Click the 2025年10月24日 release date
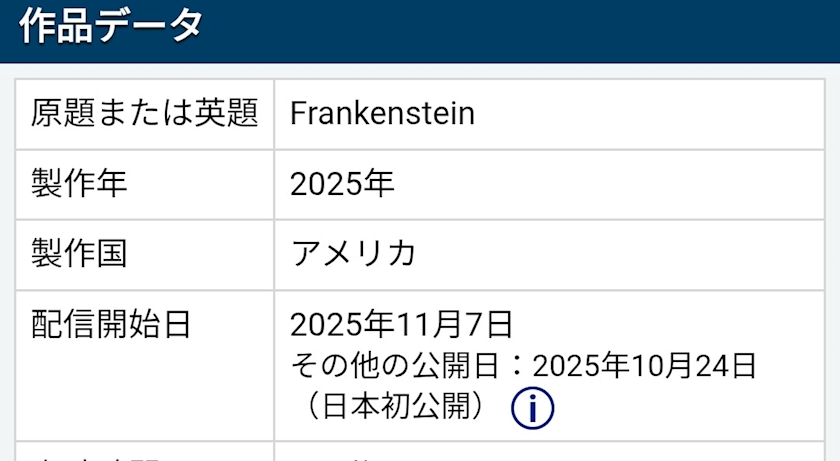This screenshot has height=461, width=840. click(x=644, y=366)
